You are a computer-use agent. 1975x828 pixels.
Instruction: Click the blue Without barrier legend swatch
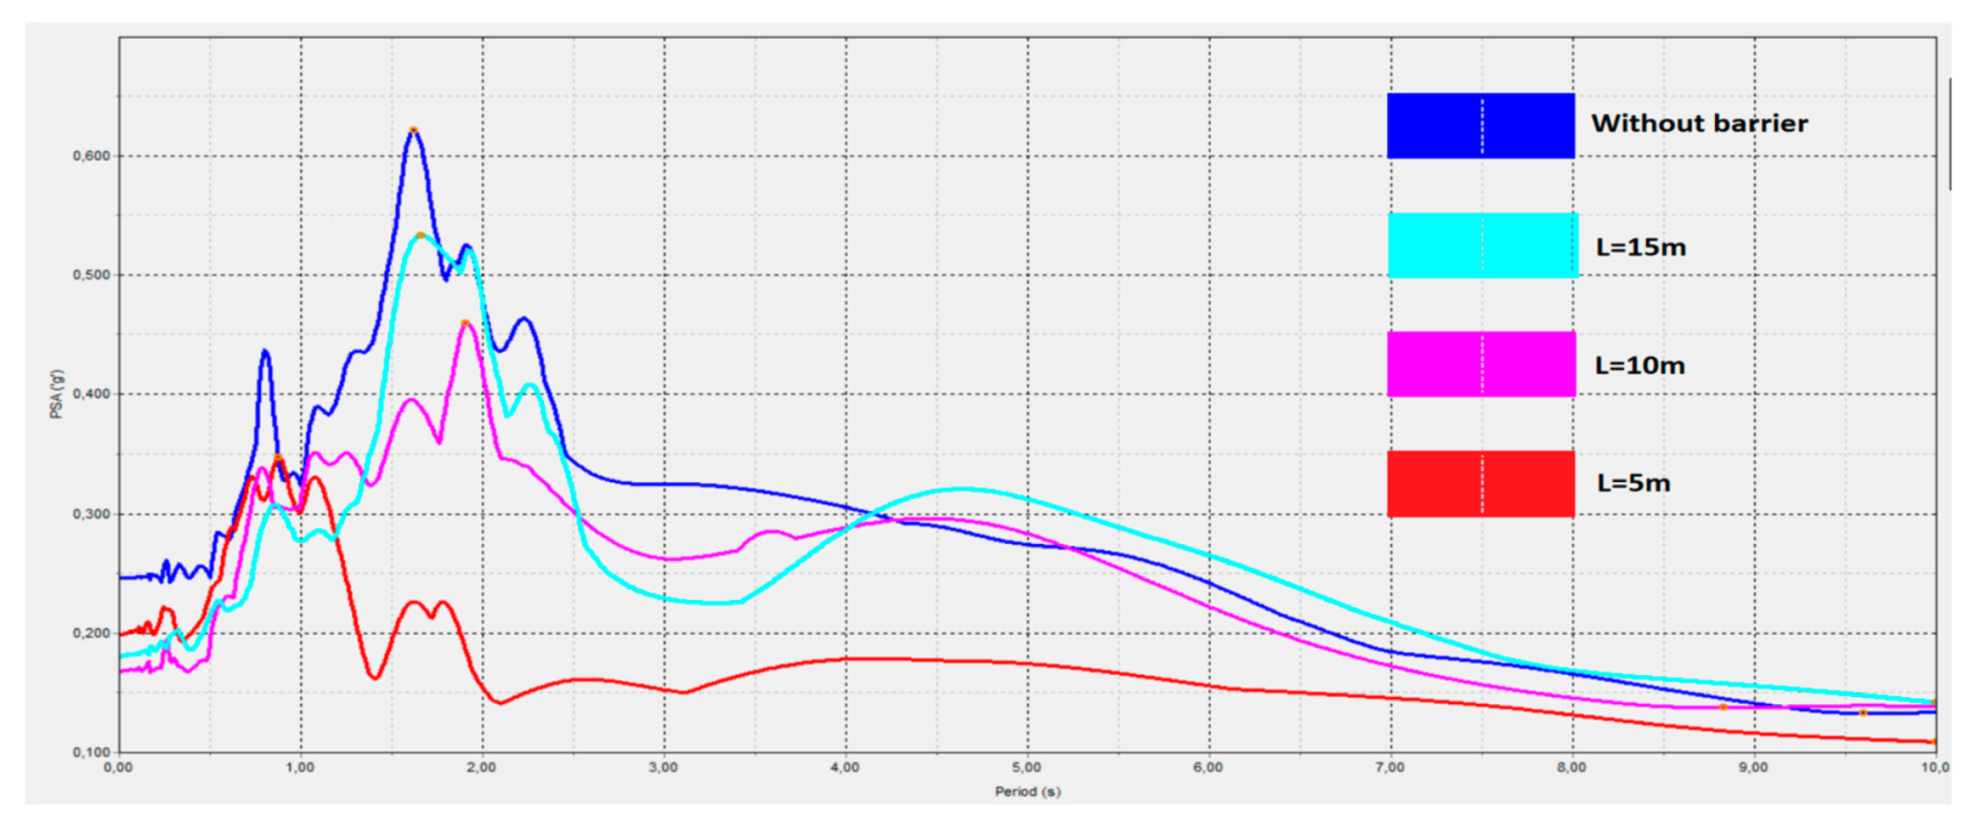pyautogui.click(x=1480, y=126)
